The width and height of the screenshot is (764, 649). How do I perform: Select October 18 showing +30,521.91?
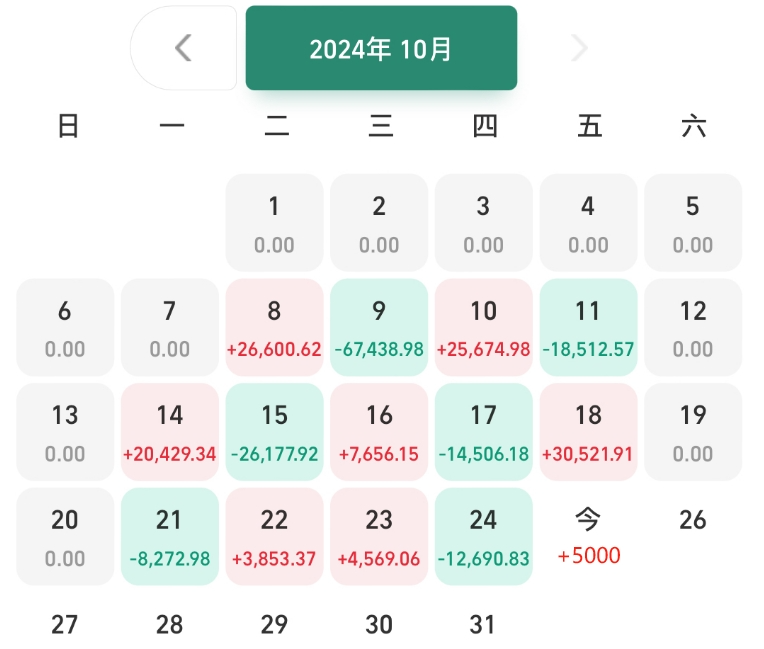pyautogui.click(x=589, y=432)
